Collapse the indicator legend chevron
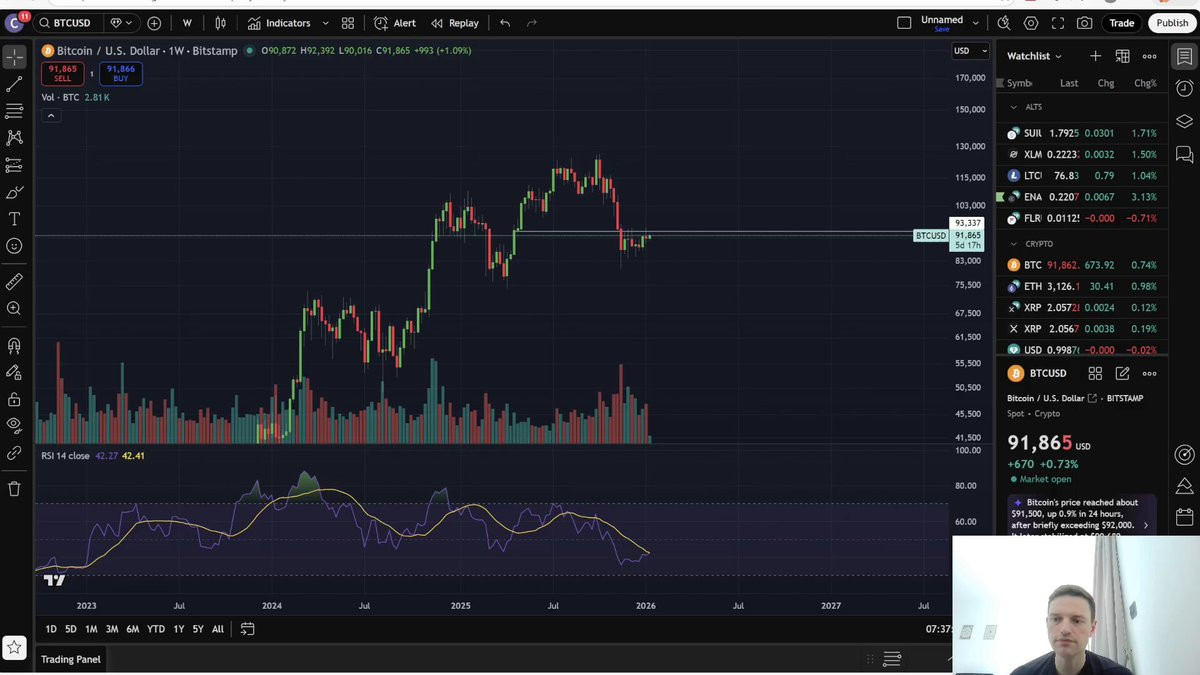This screenshot has height=675, width=1200. (51, 115)
